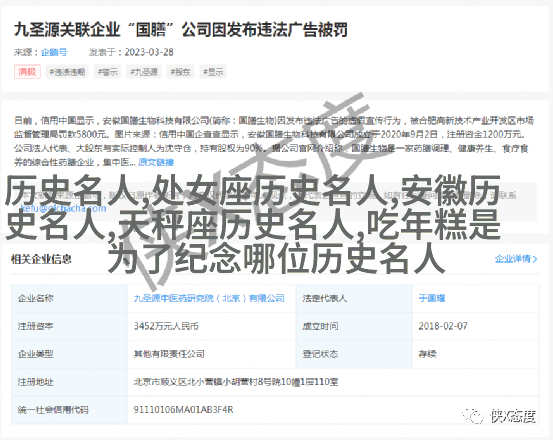Select the 企业类型 label cell

click(69, 354)
